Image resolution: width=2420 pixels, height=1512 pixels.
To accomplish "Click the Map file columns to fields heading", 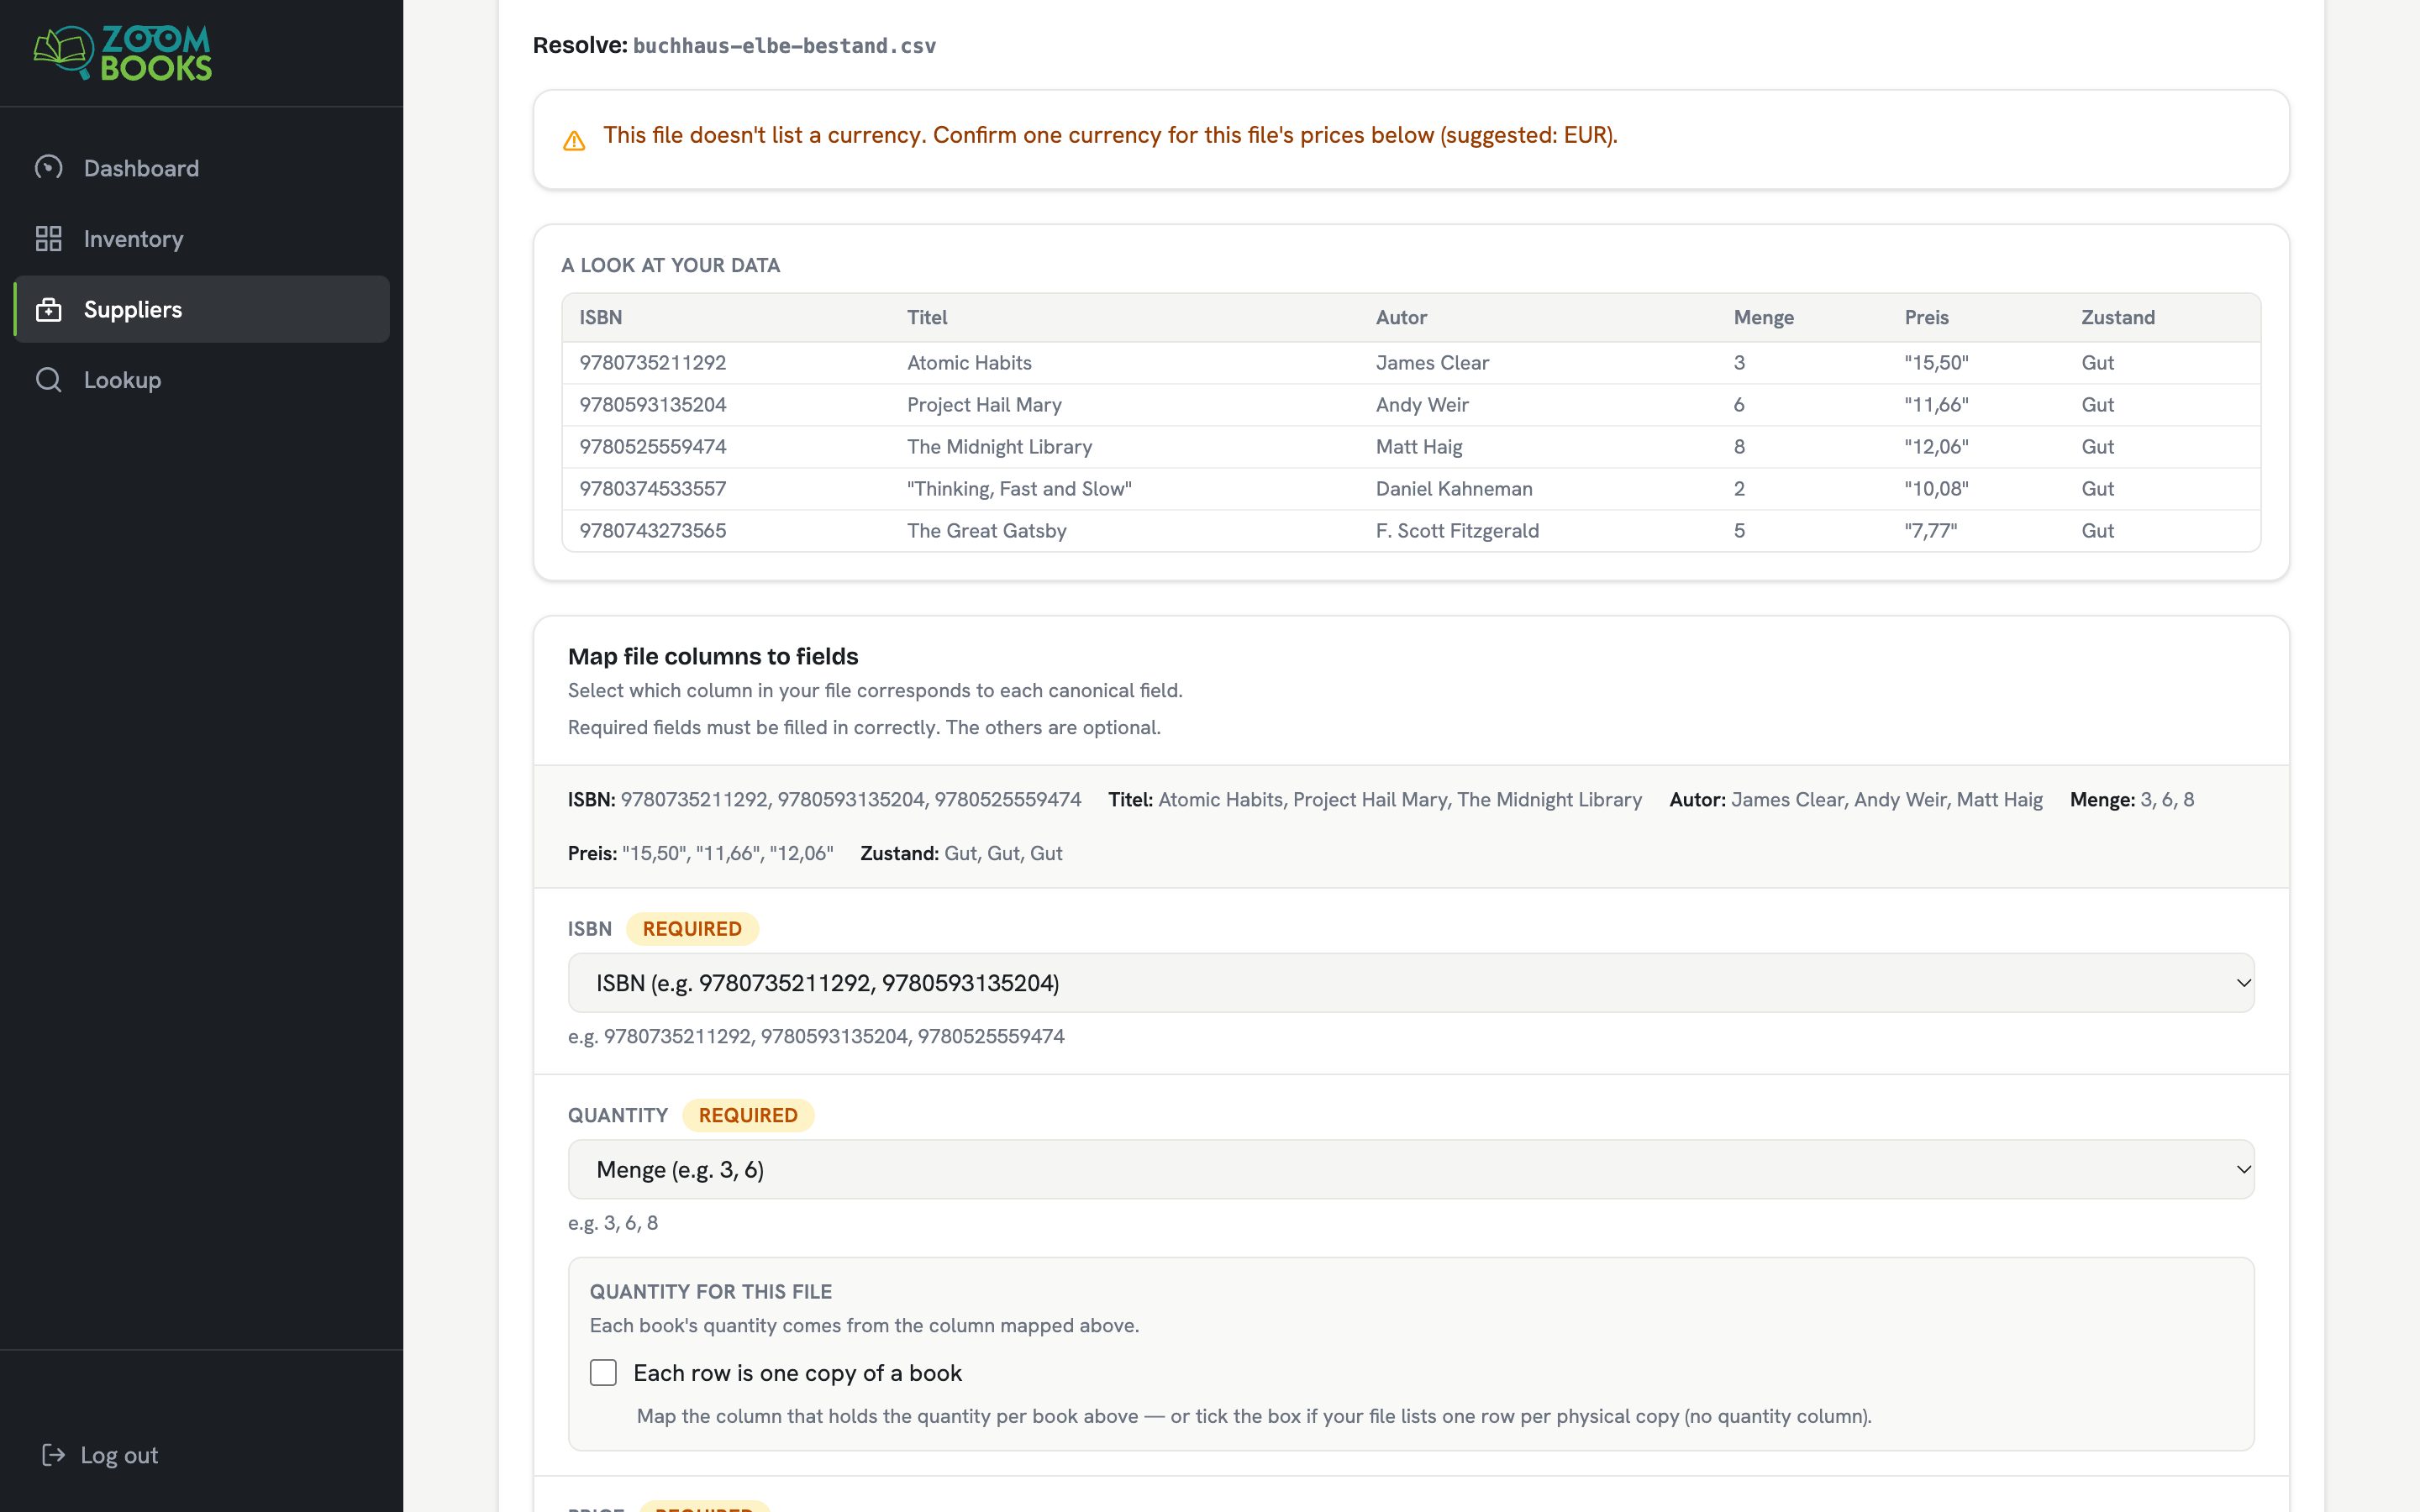I will (713, 656).
